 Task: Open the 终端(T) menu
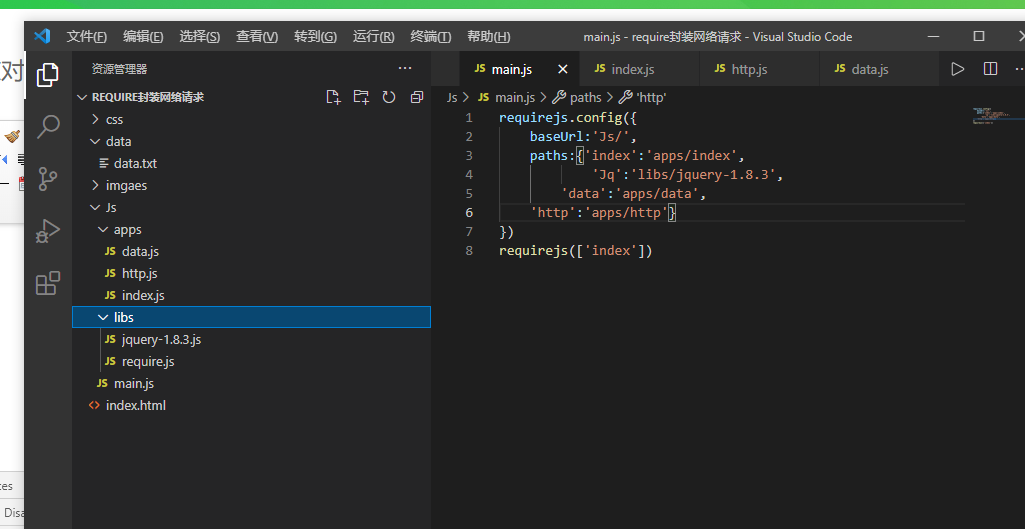[430, 37]
